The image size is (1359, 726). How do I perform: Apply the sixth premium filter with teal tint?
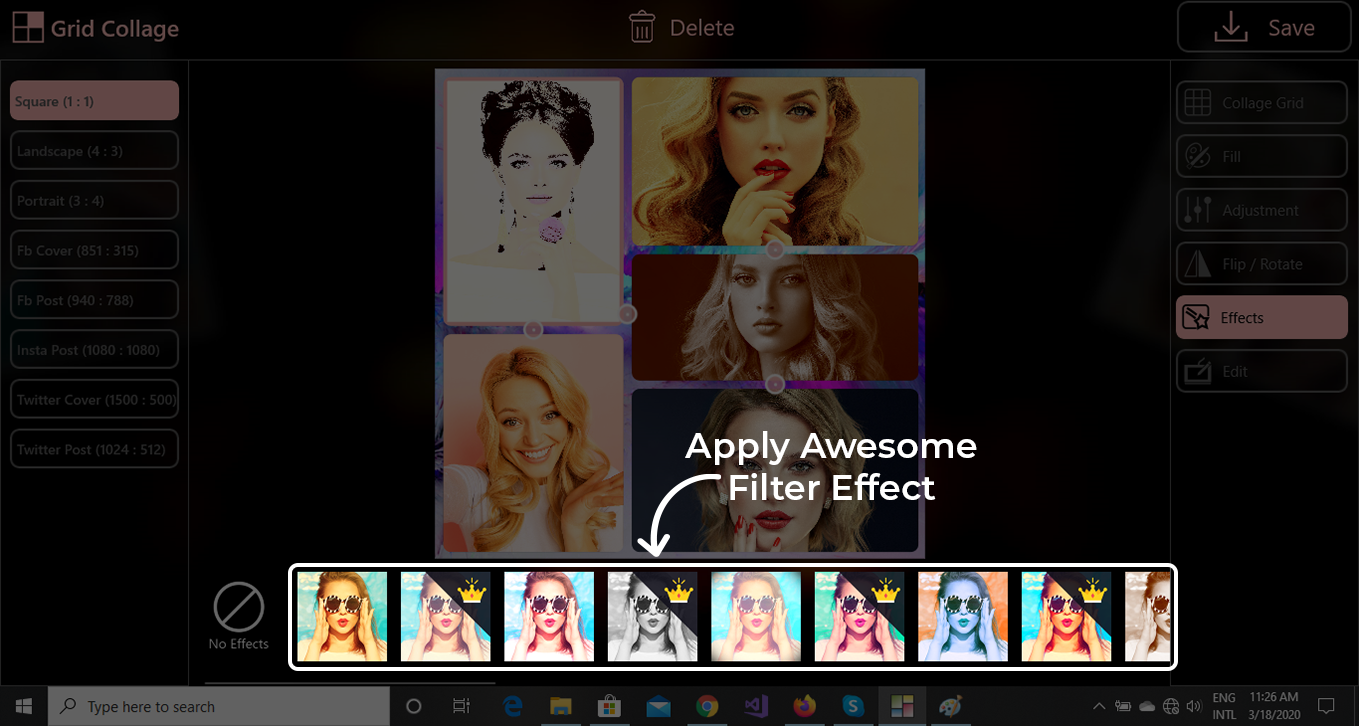click(860, 617)
